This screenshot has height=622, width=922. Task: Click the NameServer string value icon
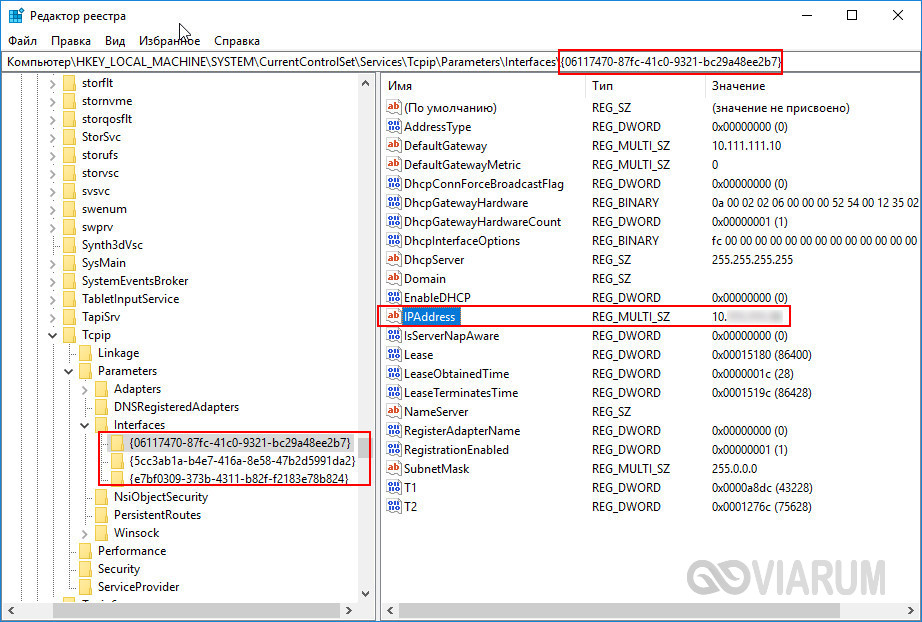pos(393,412)
